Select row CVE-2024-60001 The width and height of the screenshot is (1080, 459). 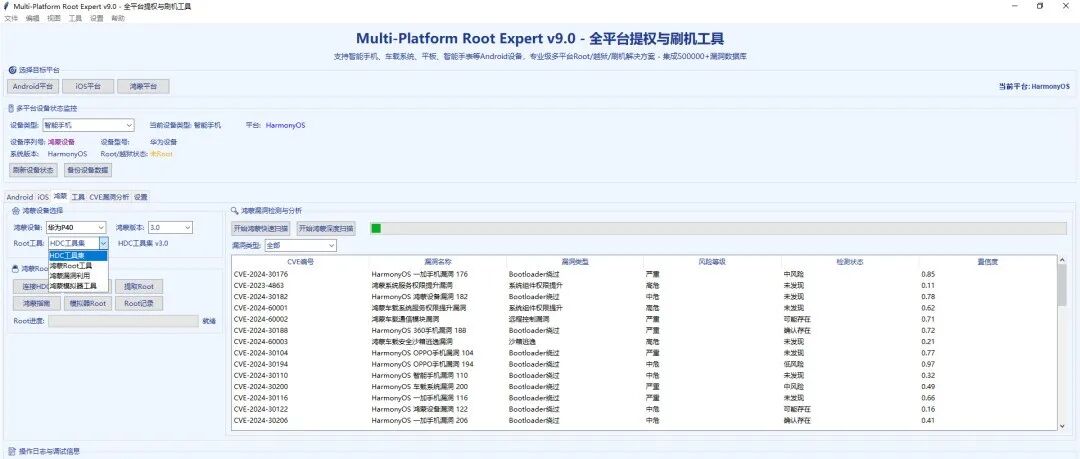[644, 308]
